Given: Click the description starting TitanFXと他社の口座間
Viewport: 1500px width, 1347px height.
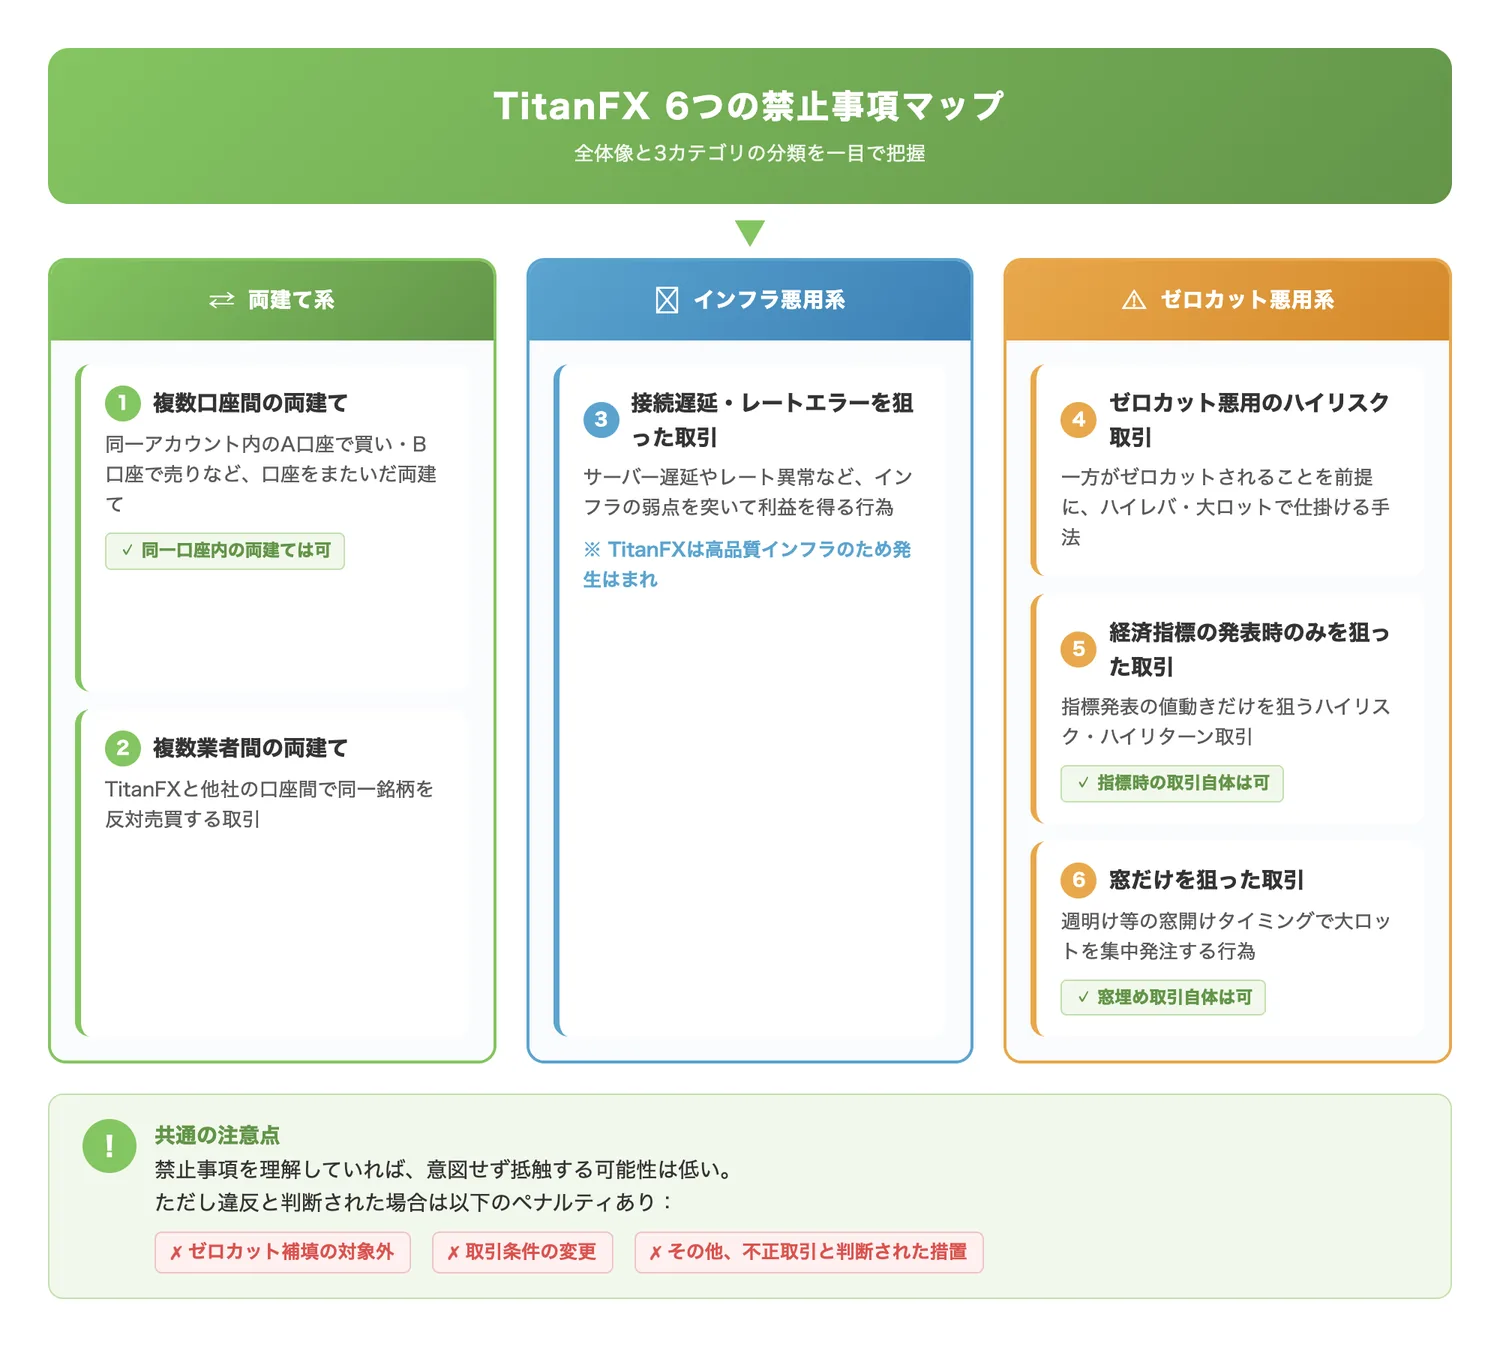Looking at the screenshot, I should coord(270,804).
